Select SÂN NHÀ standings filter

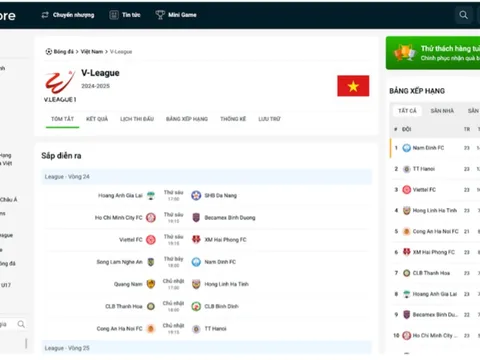pyautogui.click(x=442, y=111)
